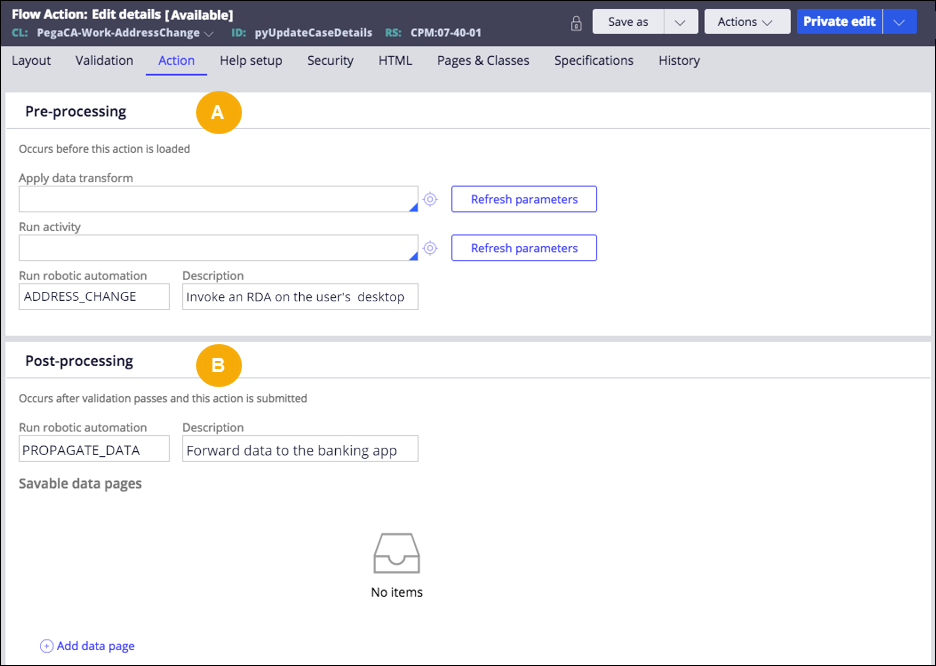Expand the Save as dropdown arrow
The width and height of the screenshot is (936, 666).
click(680, 22)
